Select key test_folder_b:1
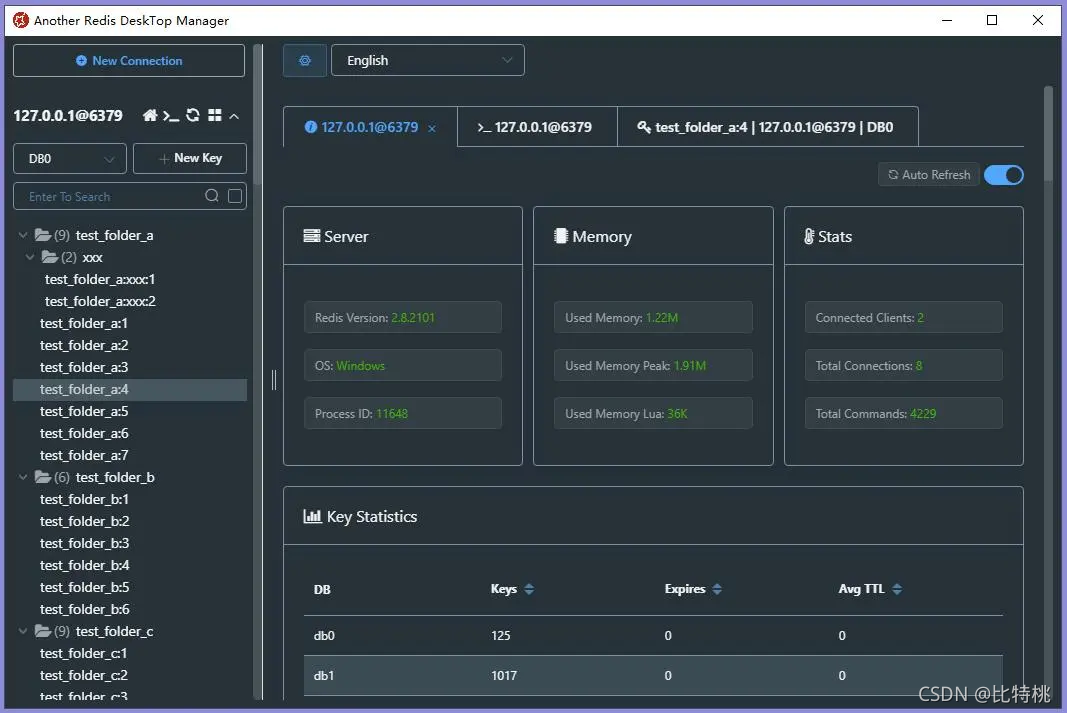Screen dimensions: 1067x713 point(84,499)
